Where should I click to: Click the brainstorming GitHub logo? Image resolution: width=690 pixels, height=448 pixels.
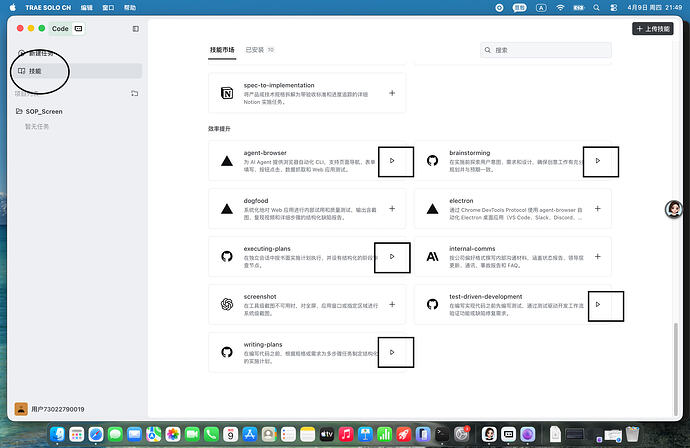[433, 161]
